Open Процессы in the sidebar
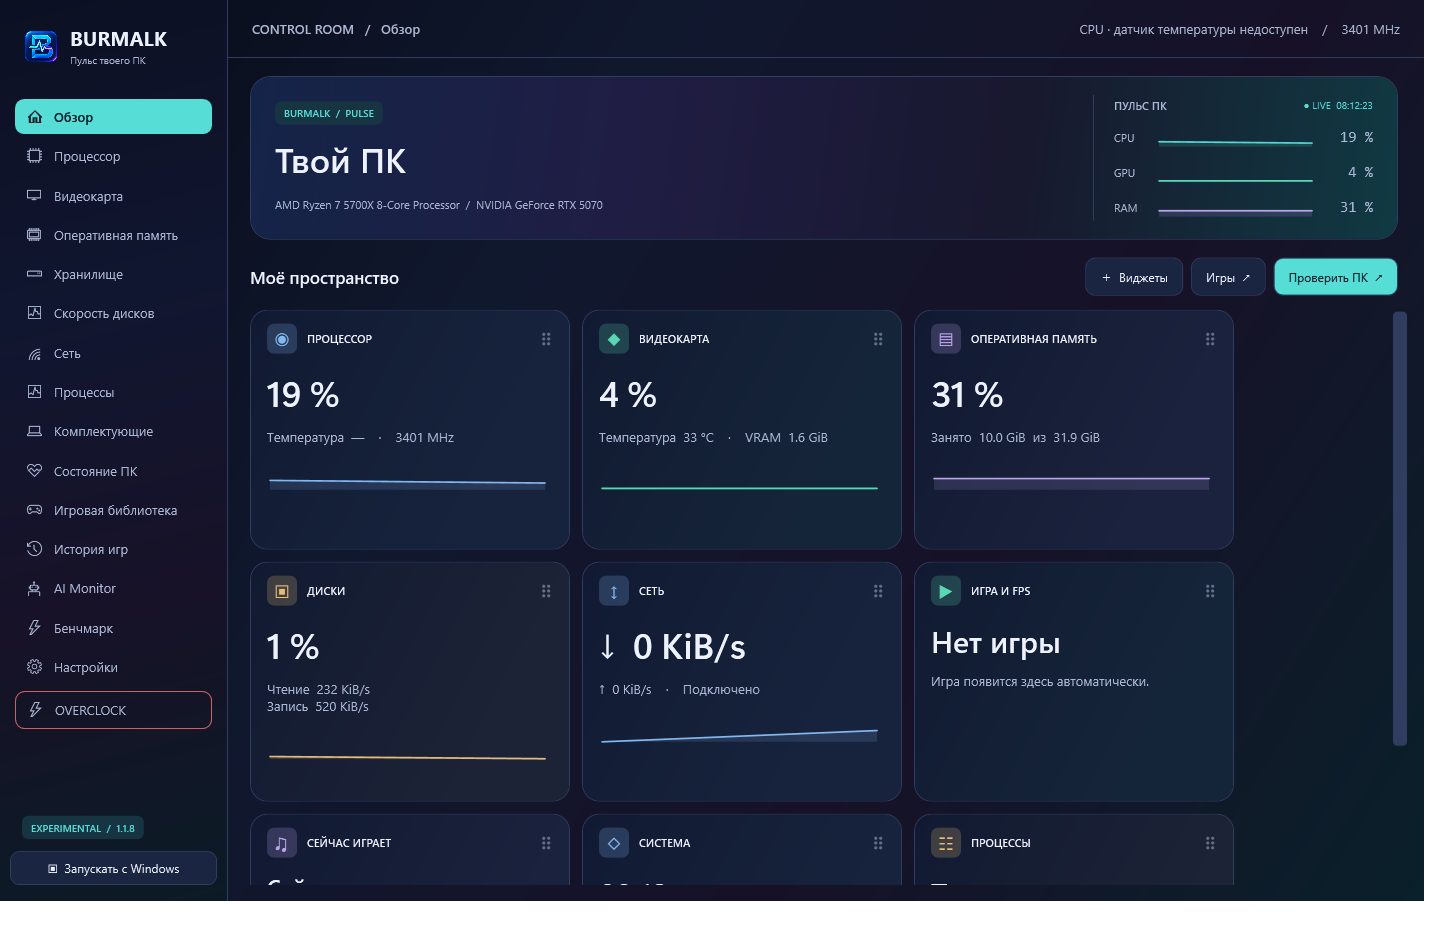 point(113,392)
